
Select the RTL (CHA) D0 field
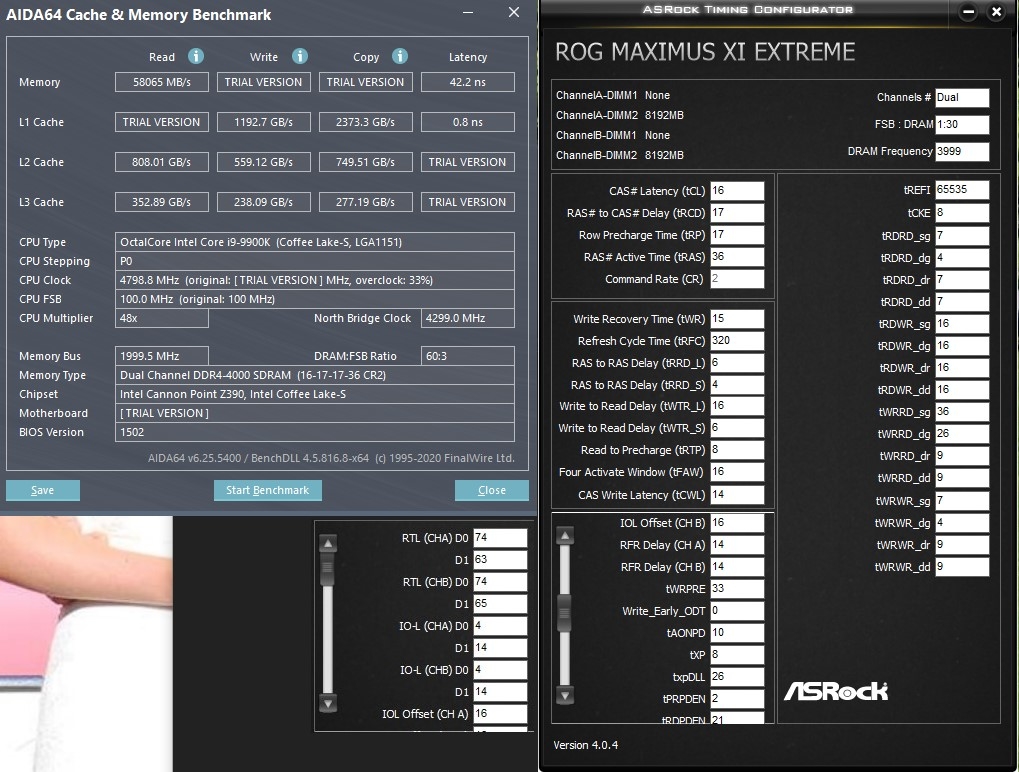point(500,537)
